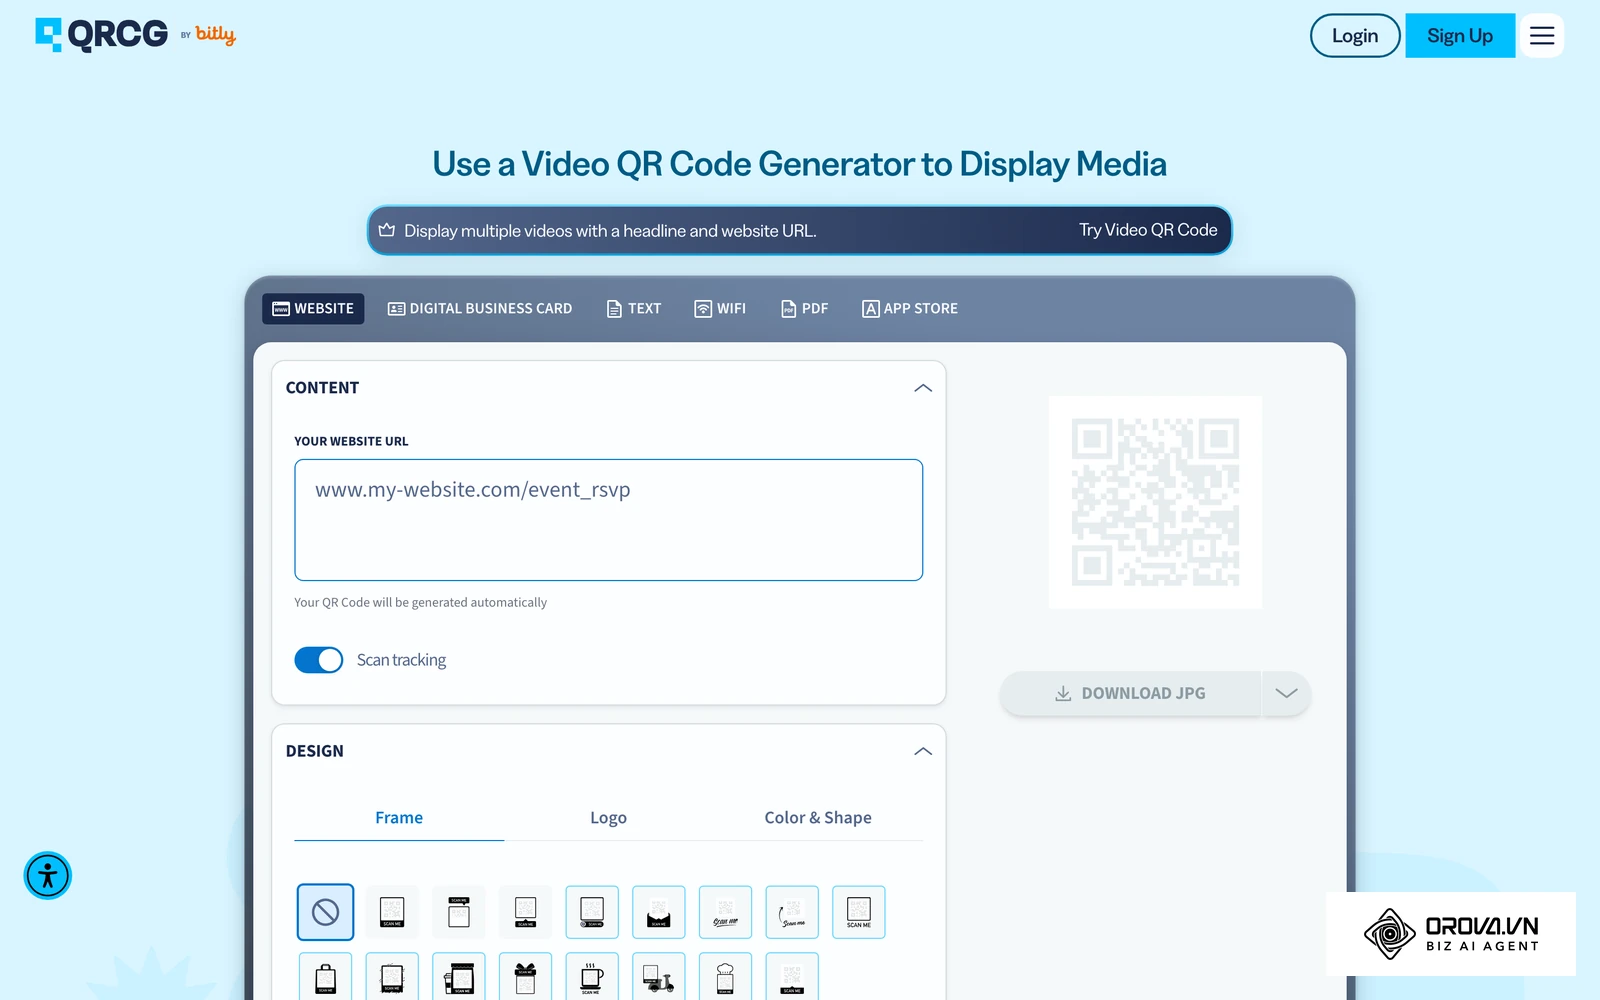The height and width of the screenshot is (1000, 1600).
Task: Pick the shopping bag frame
Action: point(325,977)
